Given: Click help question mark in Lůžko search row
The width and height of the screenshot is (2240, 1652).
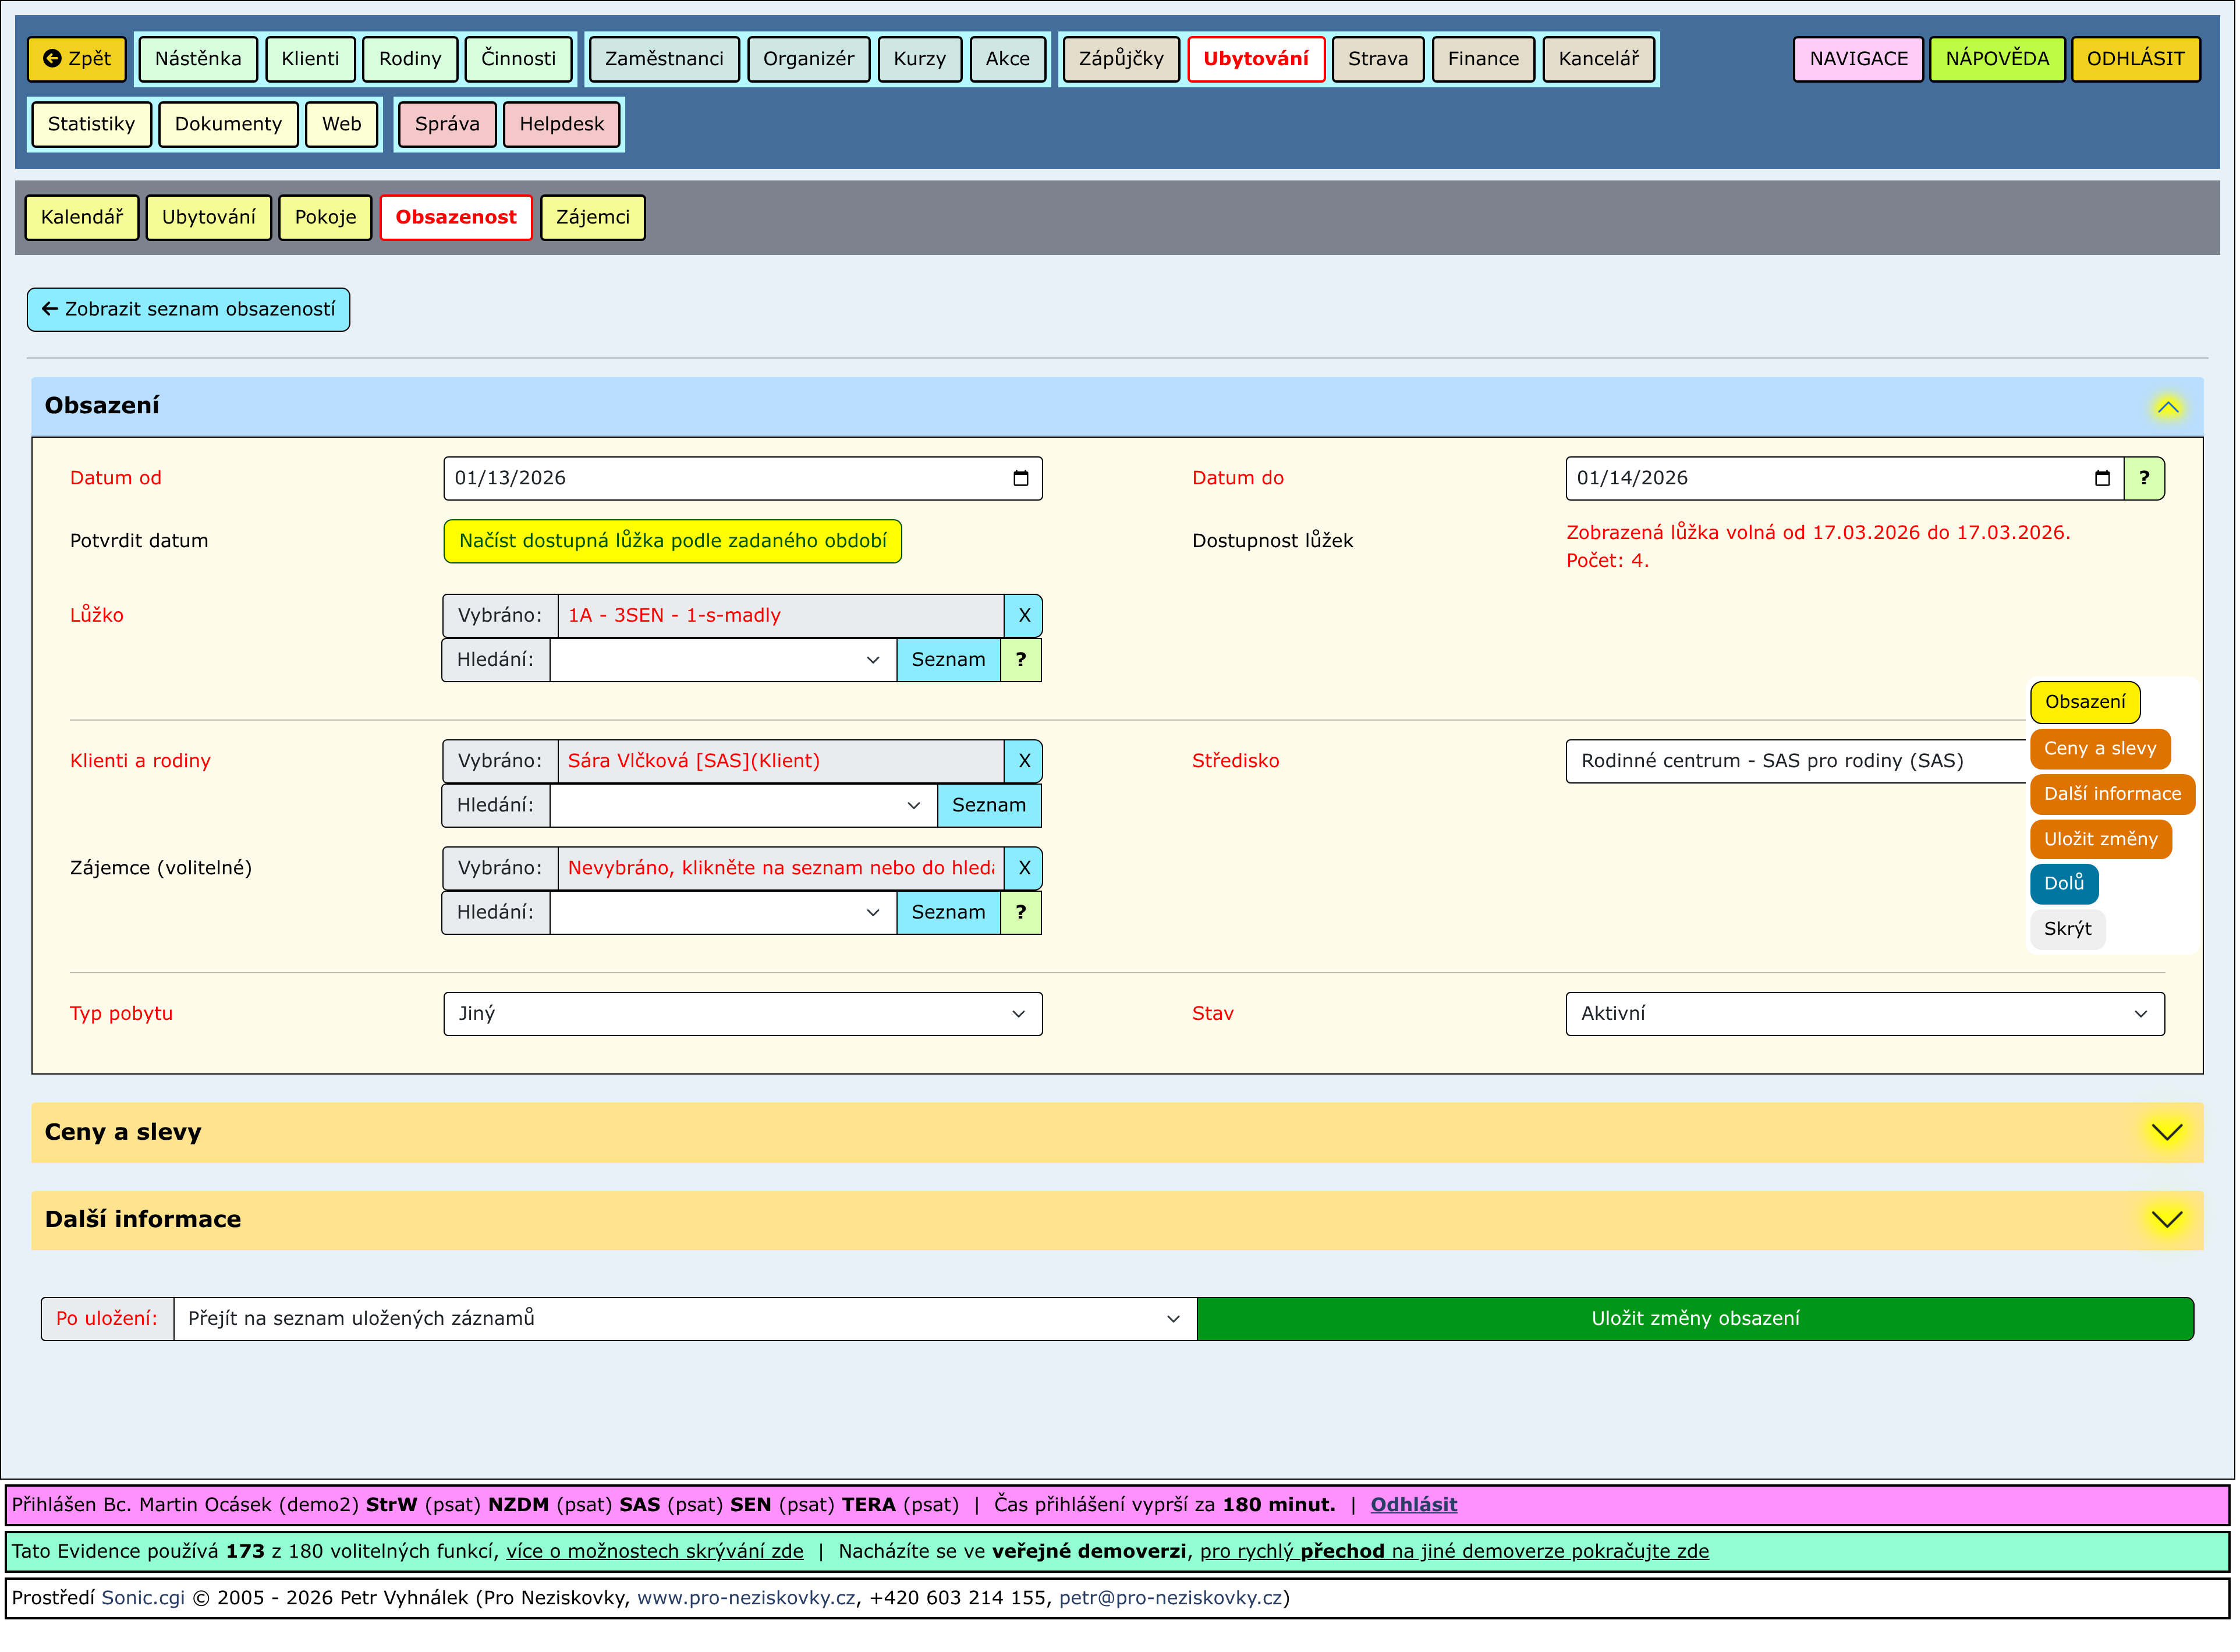Looking at the screenshot, I should point(1020,660).
